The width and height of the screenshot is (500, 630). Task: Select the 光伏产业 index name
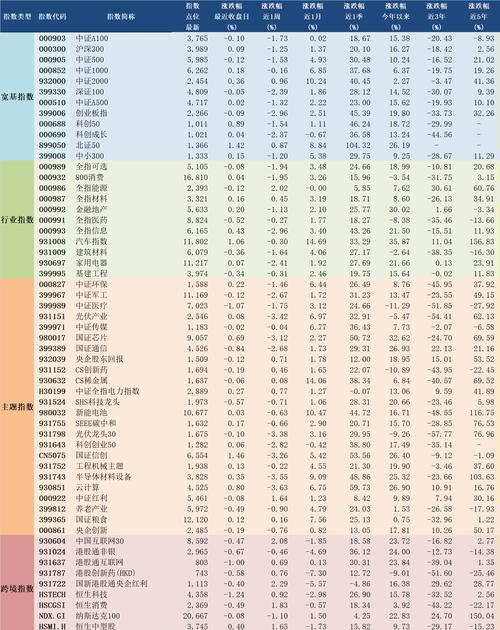(x=92, y=316)
